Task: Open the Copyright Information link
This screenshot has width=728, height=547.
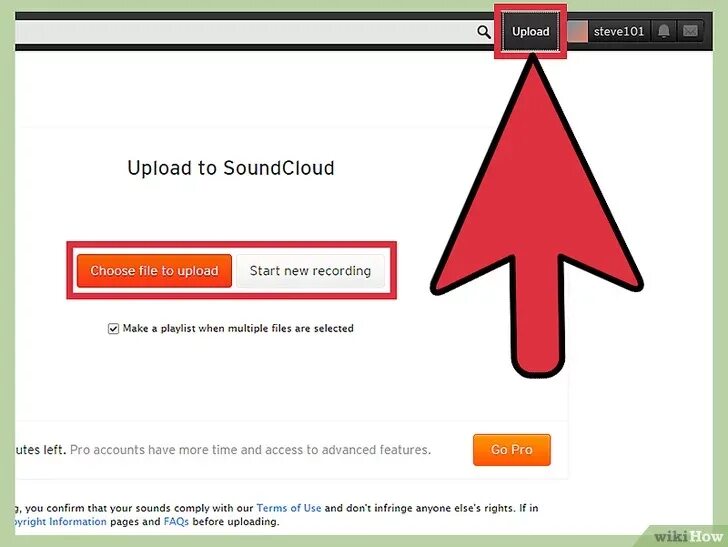Action: tap(61, 521)
